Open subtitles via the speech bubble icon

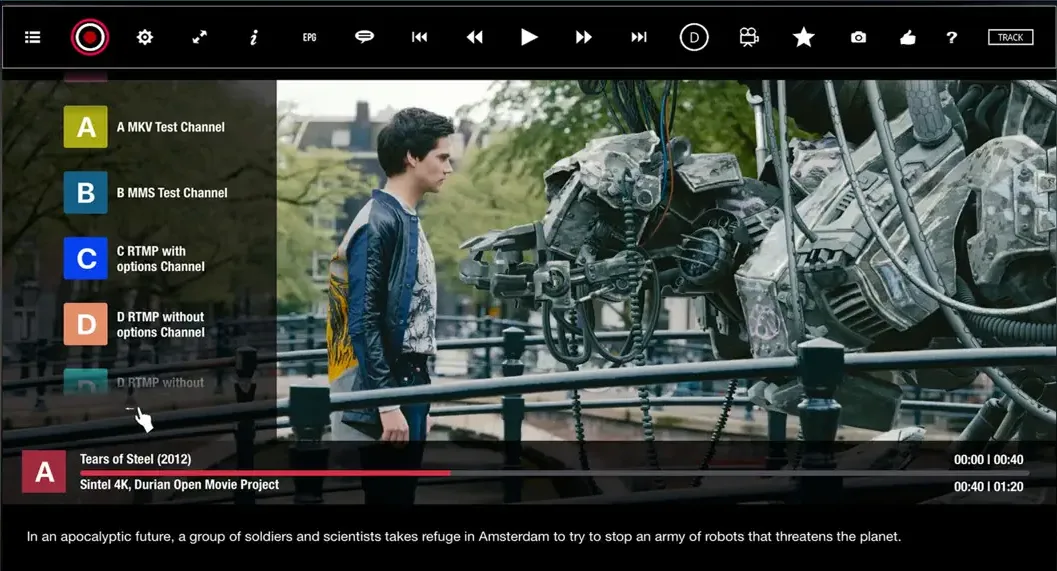pos(364,36)
